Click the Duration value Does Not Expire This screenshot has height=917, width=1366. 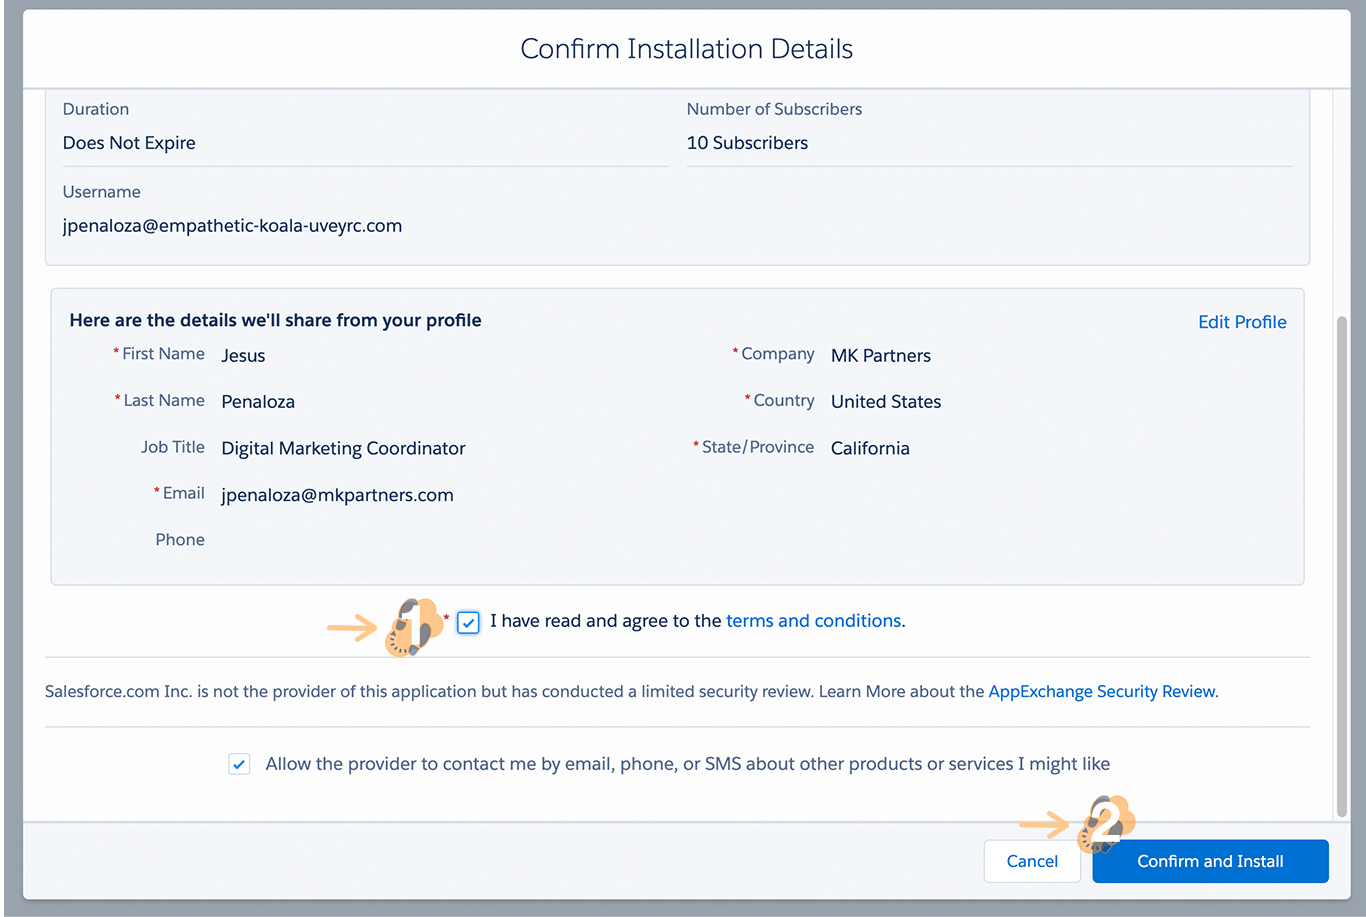[129, 143]
